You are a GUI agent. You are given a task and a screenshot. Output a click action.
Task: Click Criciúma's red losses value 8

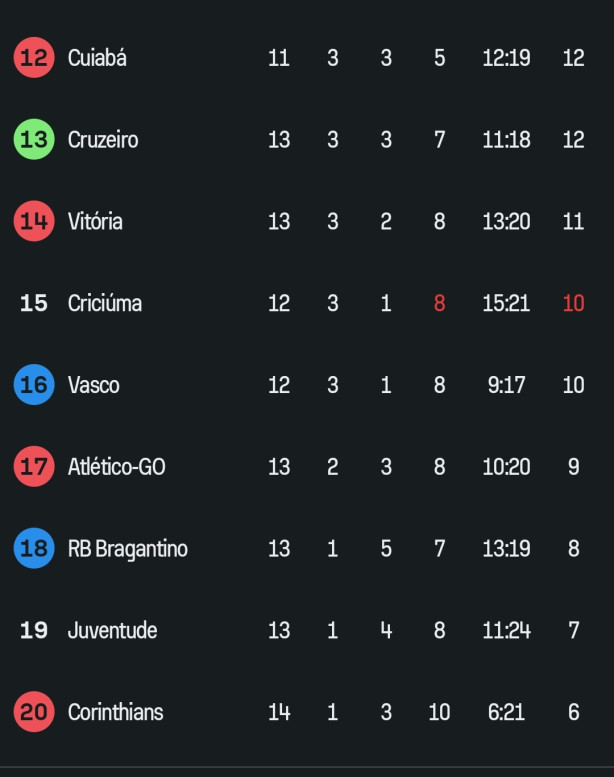click(439, 303)
